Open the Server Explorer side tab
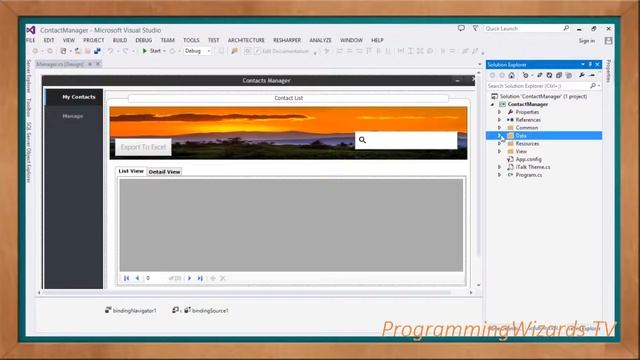 tap(29, 76)
